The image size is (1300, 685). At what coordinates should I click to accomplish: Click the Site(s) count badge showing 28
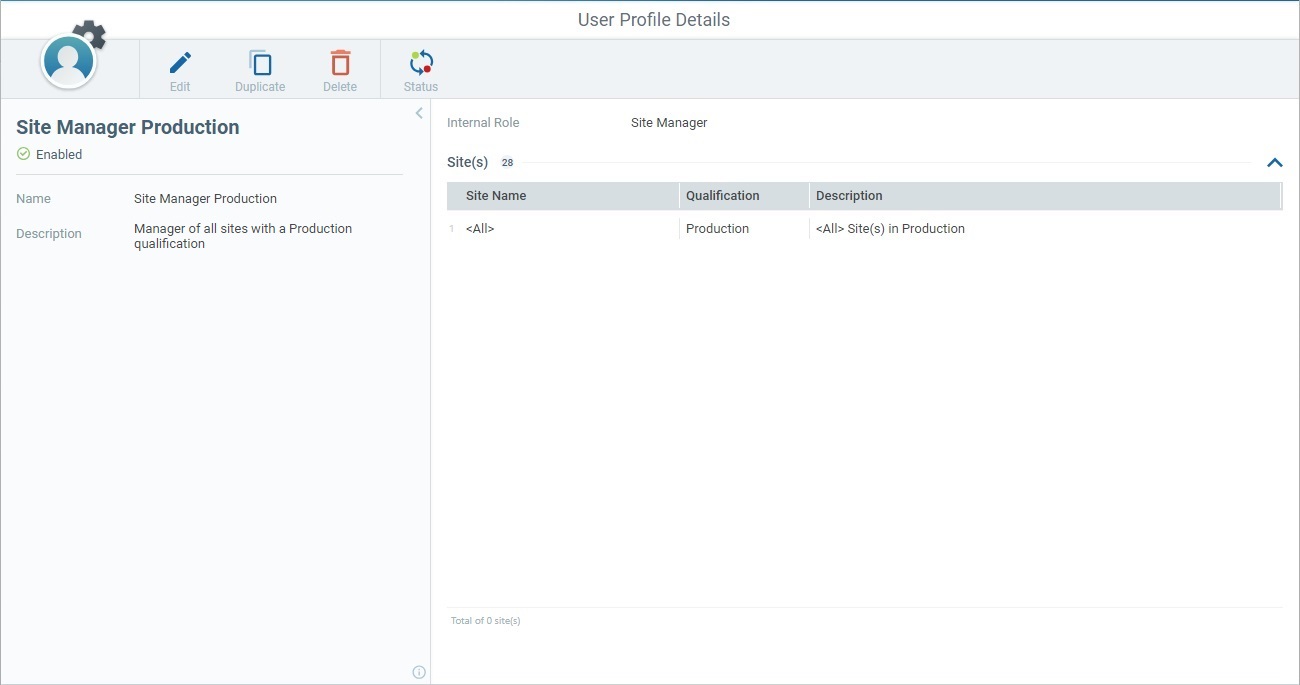coord(507,161)
